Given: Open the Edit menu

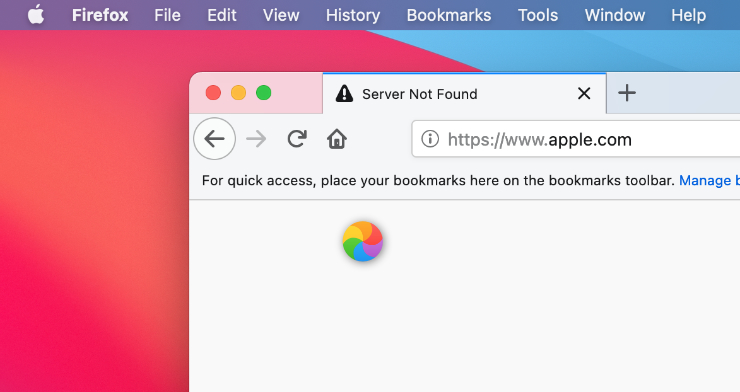Looking at the screenshot, I should (x=222, y=15).
